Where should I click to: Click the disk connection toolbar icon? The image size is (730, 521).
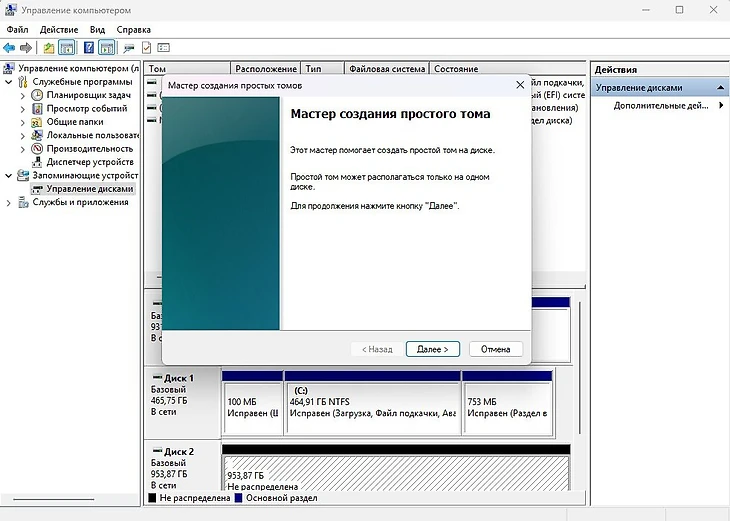point(129,47)
